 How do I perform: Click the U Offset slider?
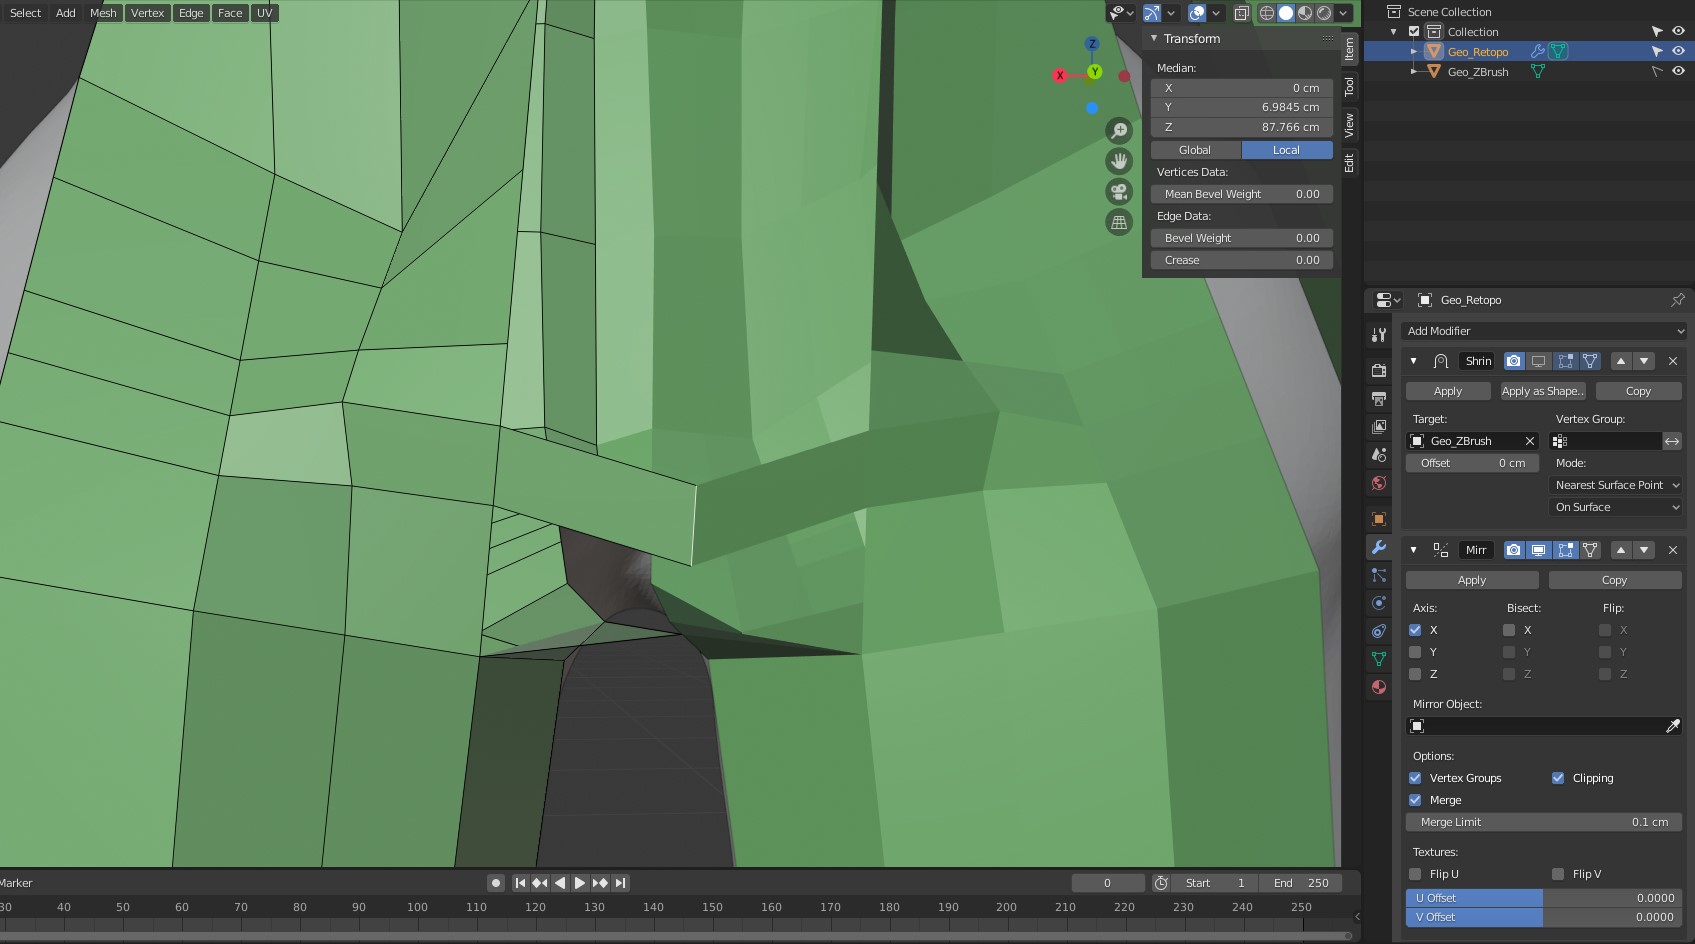[x=1544, y=898]
